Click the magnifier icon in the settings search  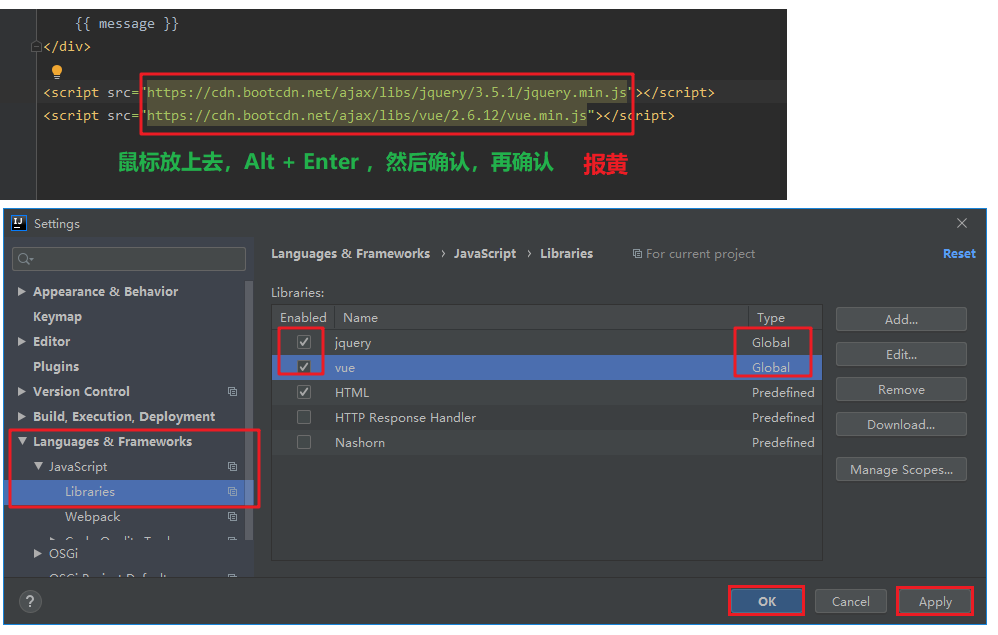tap(25, 259)
